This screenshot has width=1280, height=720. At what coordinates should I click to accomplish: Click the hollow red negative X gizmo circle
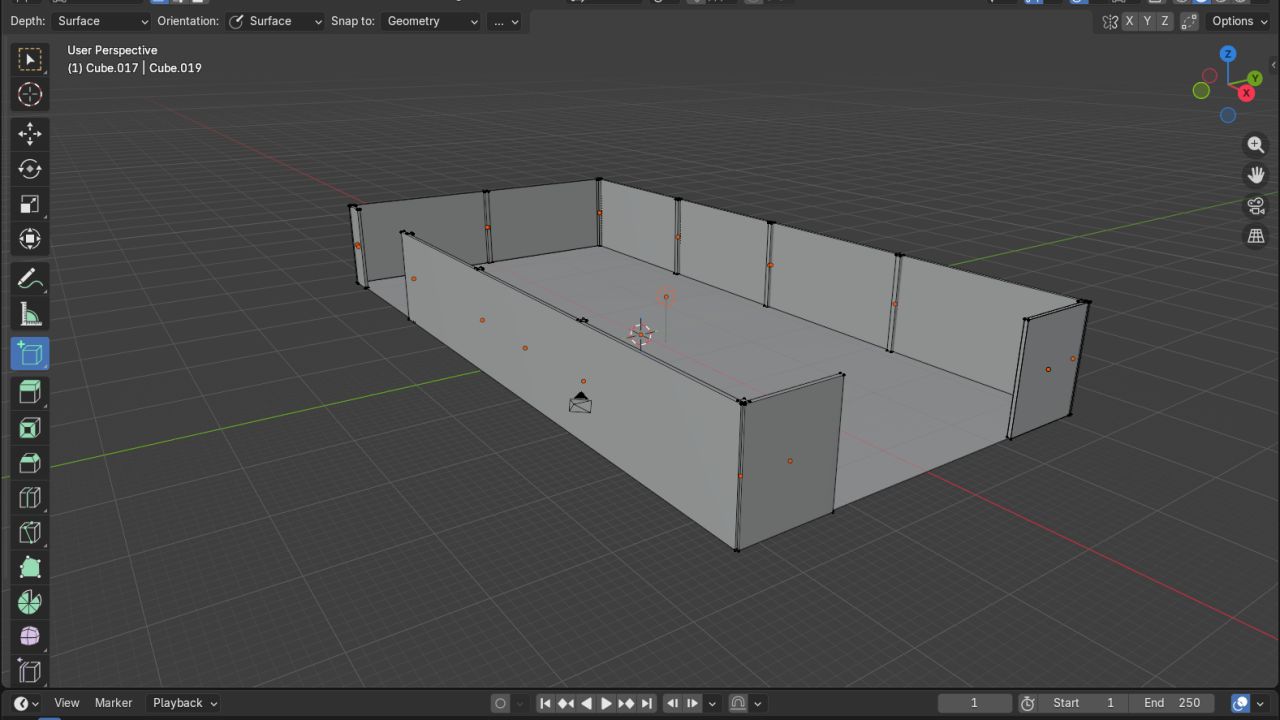(1210, 76)
